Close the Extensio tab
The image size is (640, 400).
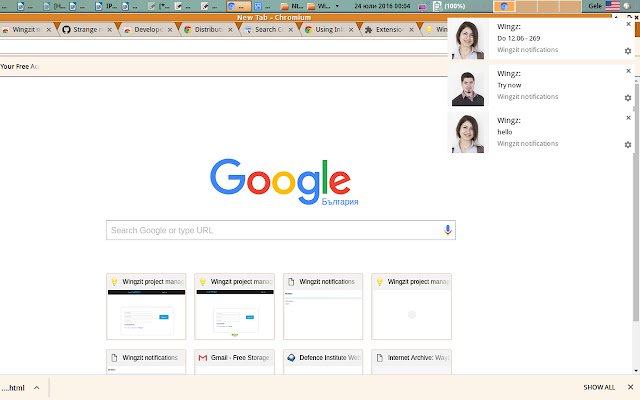(x=411, y=30)
